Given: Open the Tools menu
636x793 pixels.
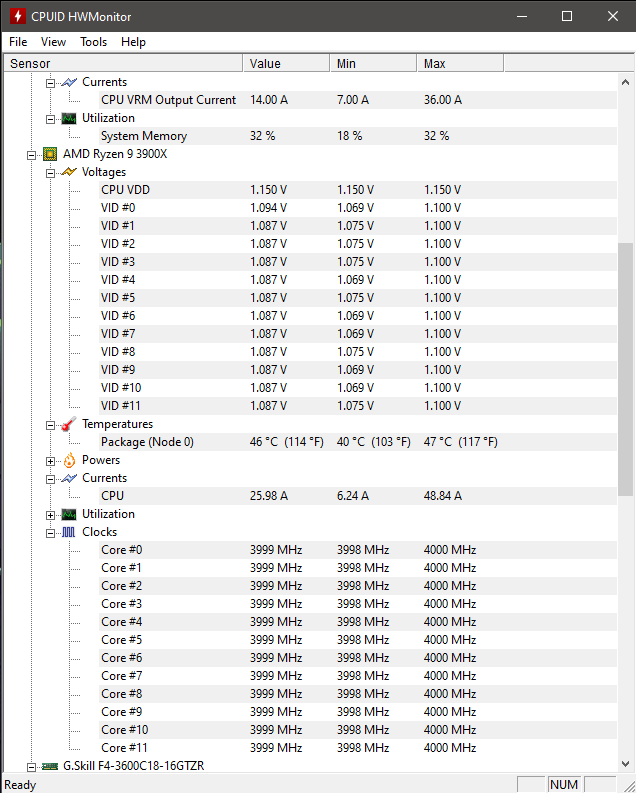Looking at the screenshot, I should [x=94, y=42].
